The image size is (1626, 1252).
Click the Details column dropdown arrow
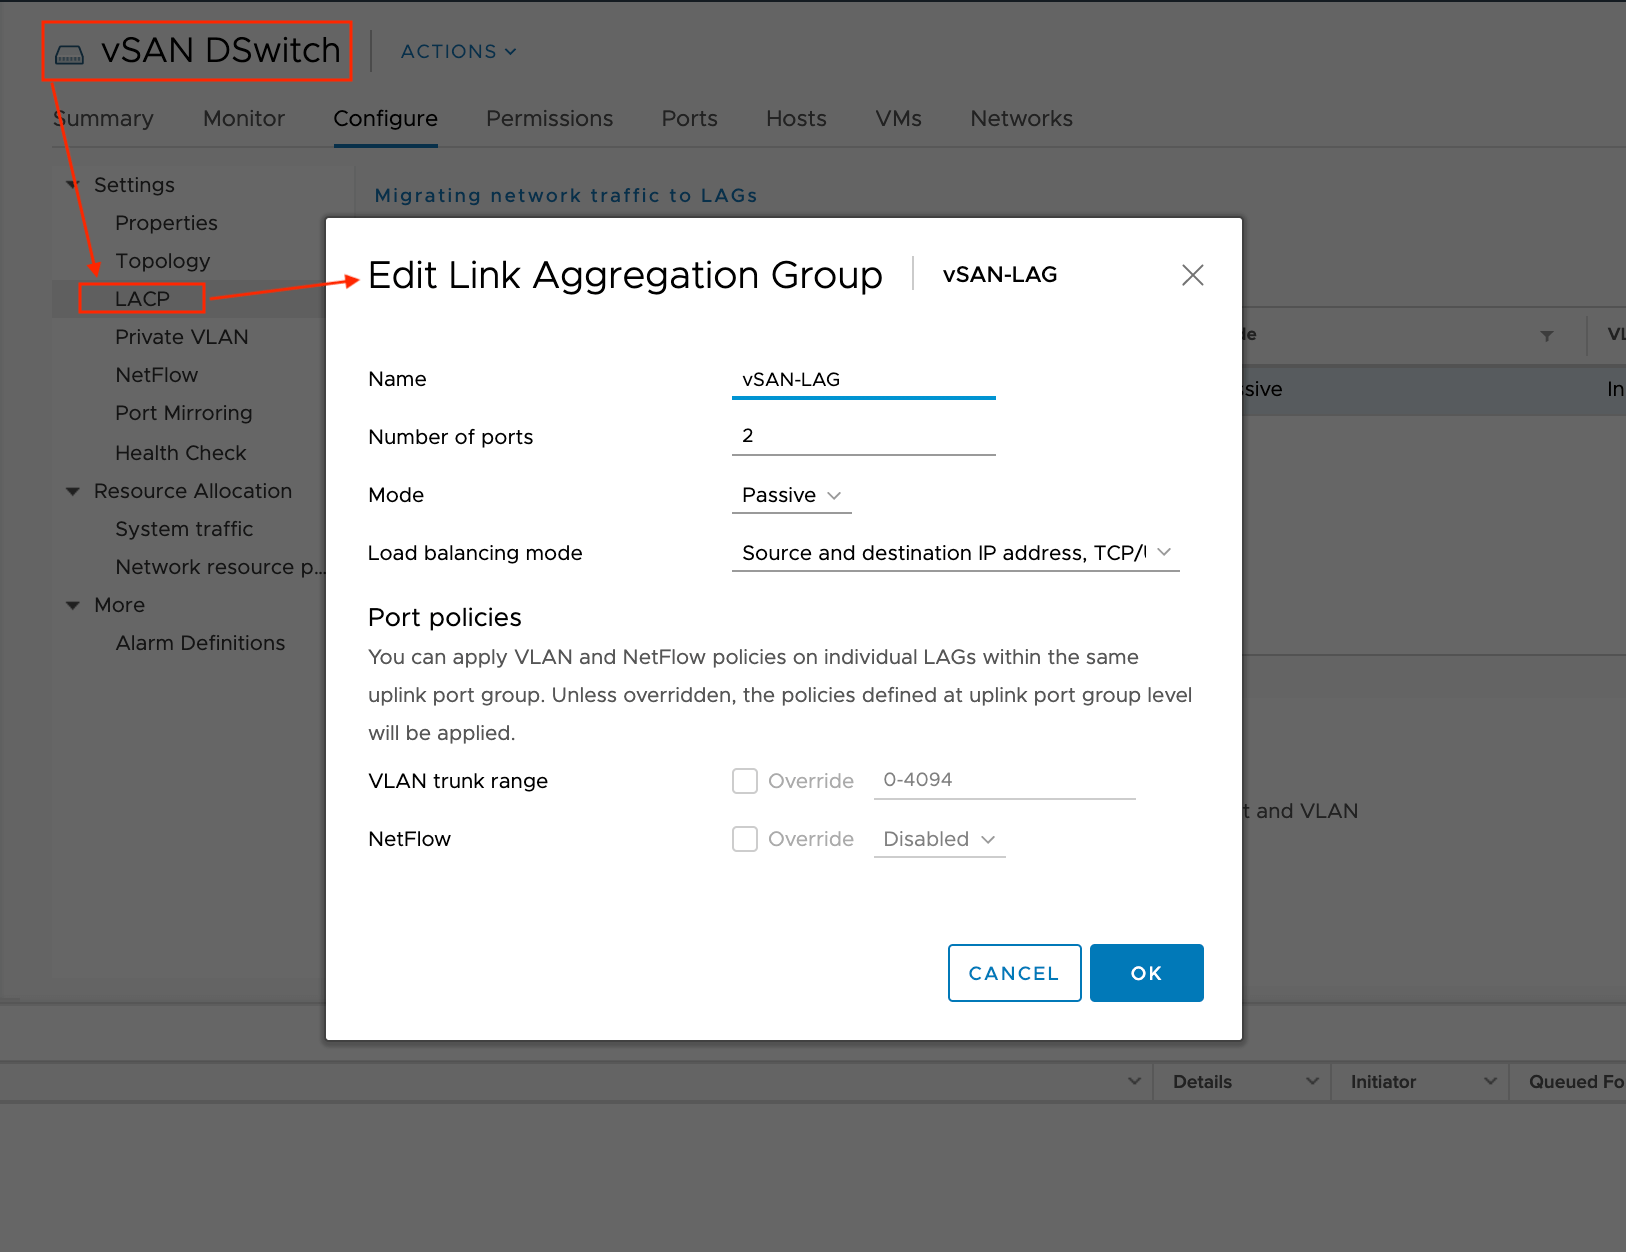[x=1312, y=1081]
